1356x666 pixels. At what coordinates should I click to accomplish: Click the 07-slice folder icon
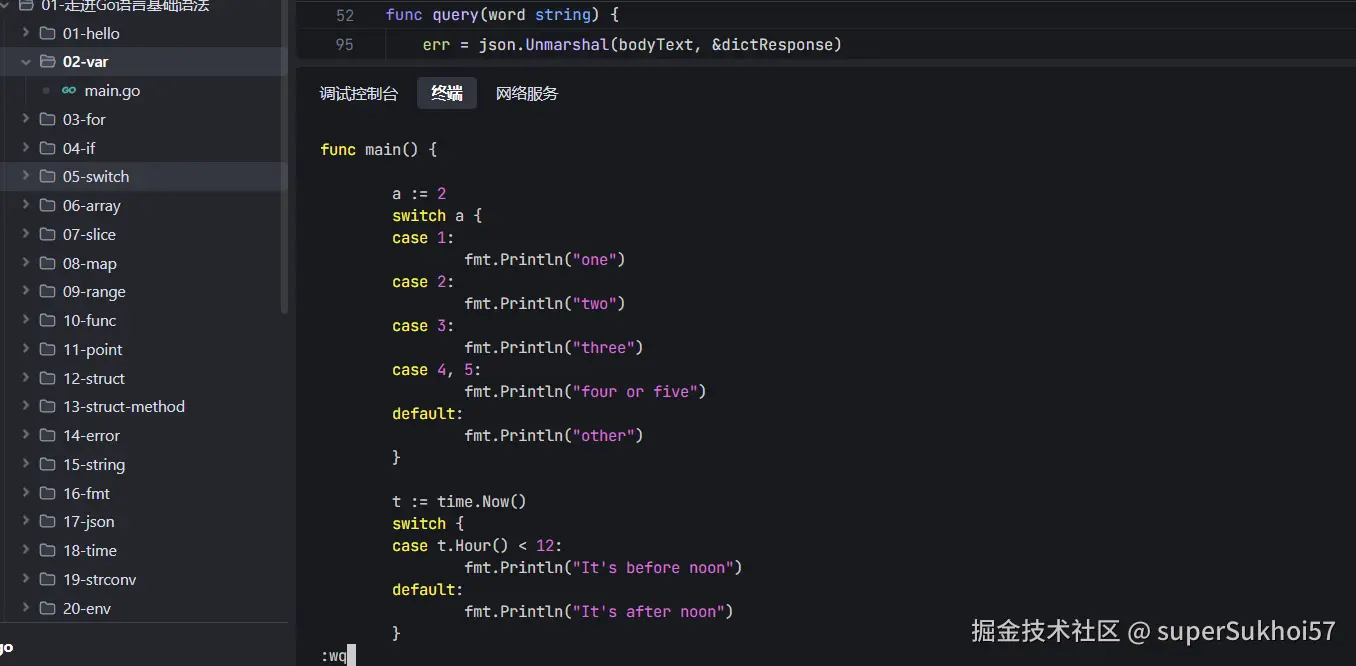47,234
